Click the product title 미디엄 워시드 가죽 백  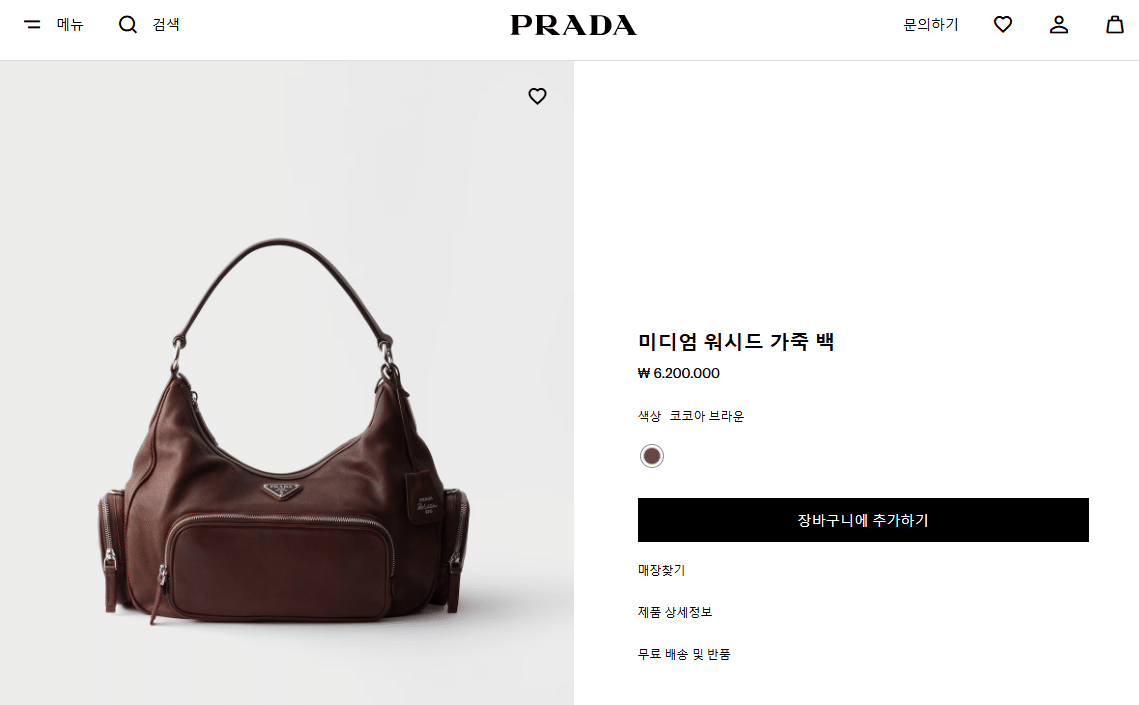(736, 341)
